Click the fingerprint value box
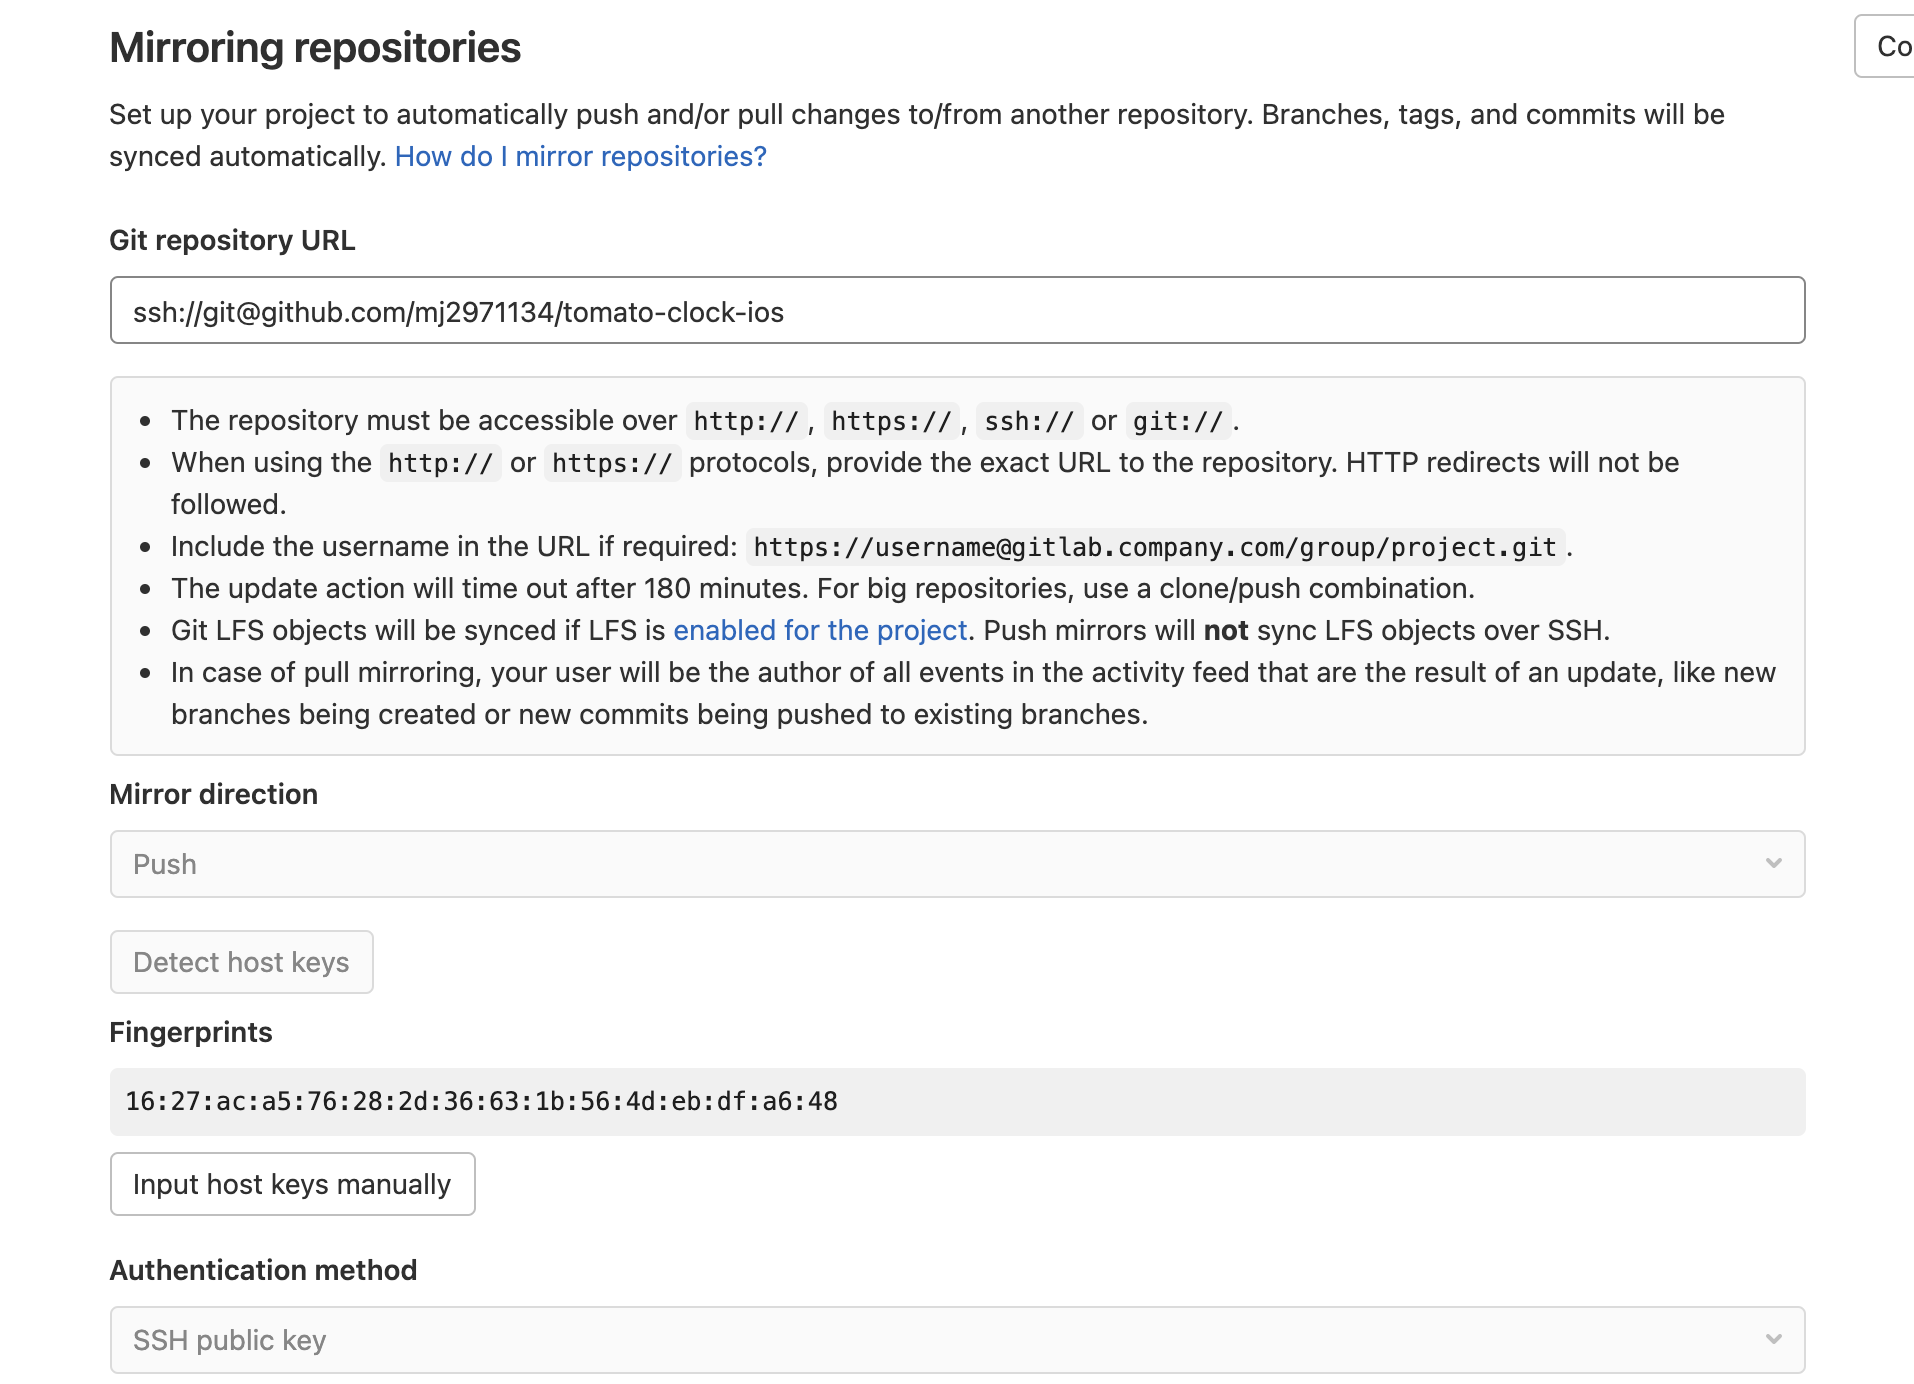1914x1384 pixels. pyautogui.click(x=956, y=1102)
